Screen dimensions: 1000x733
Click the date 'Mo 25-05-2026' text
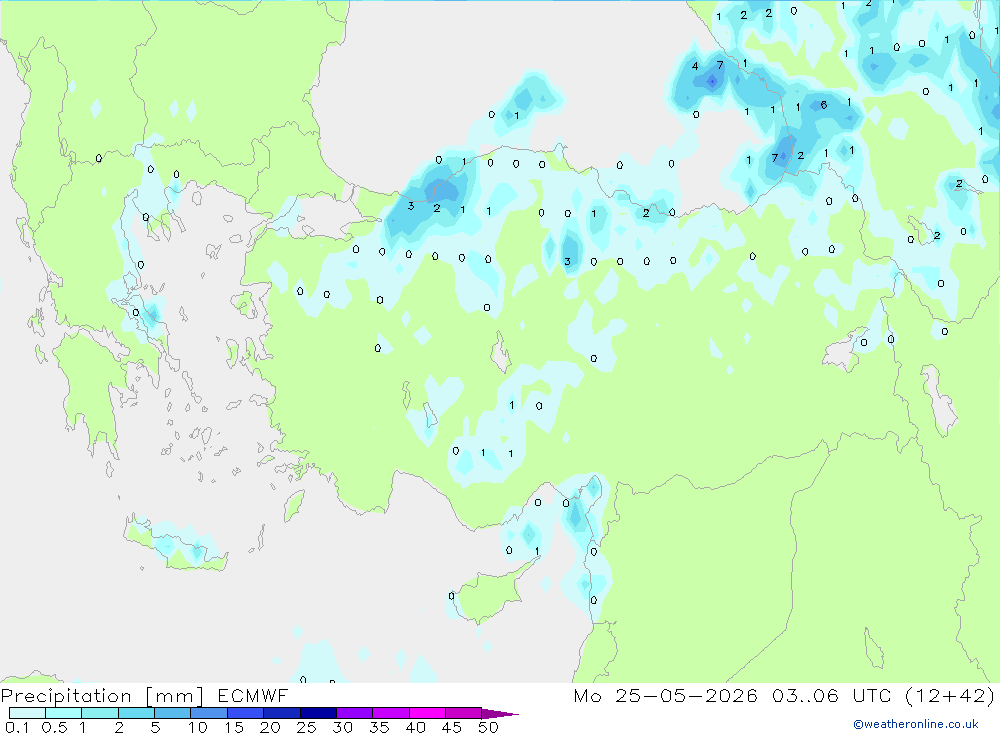tap(665, 695)
